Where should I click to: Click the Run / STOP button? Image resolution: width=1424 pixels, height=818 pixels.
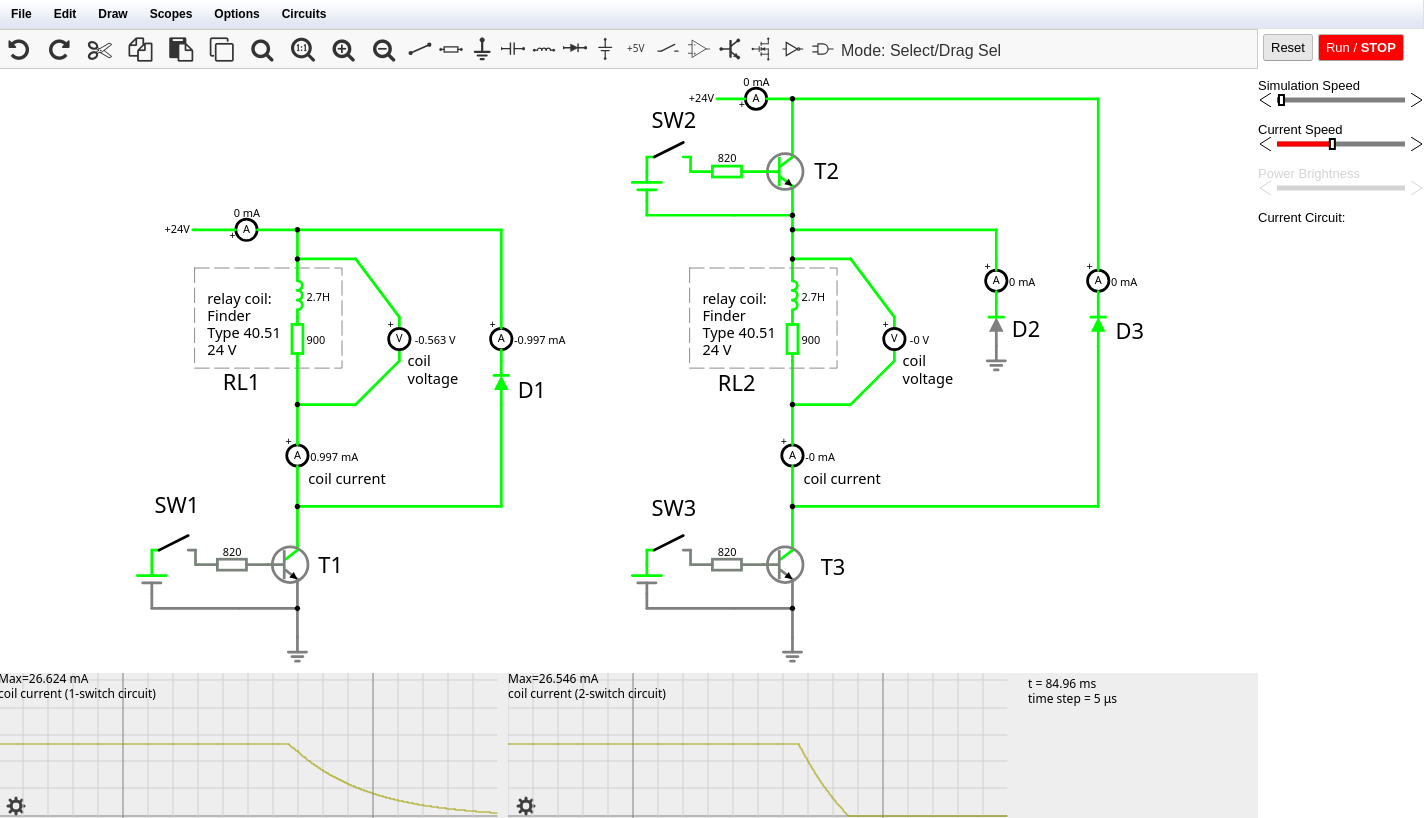[x=1360, y=48]
